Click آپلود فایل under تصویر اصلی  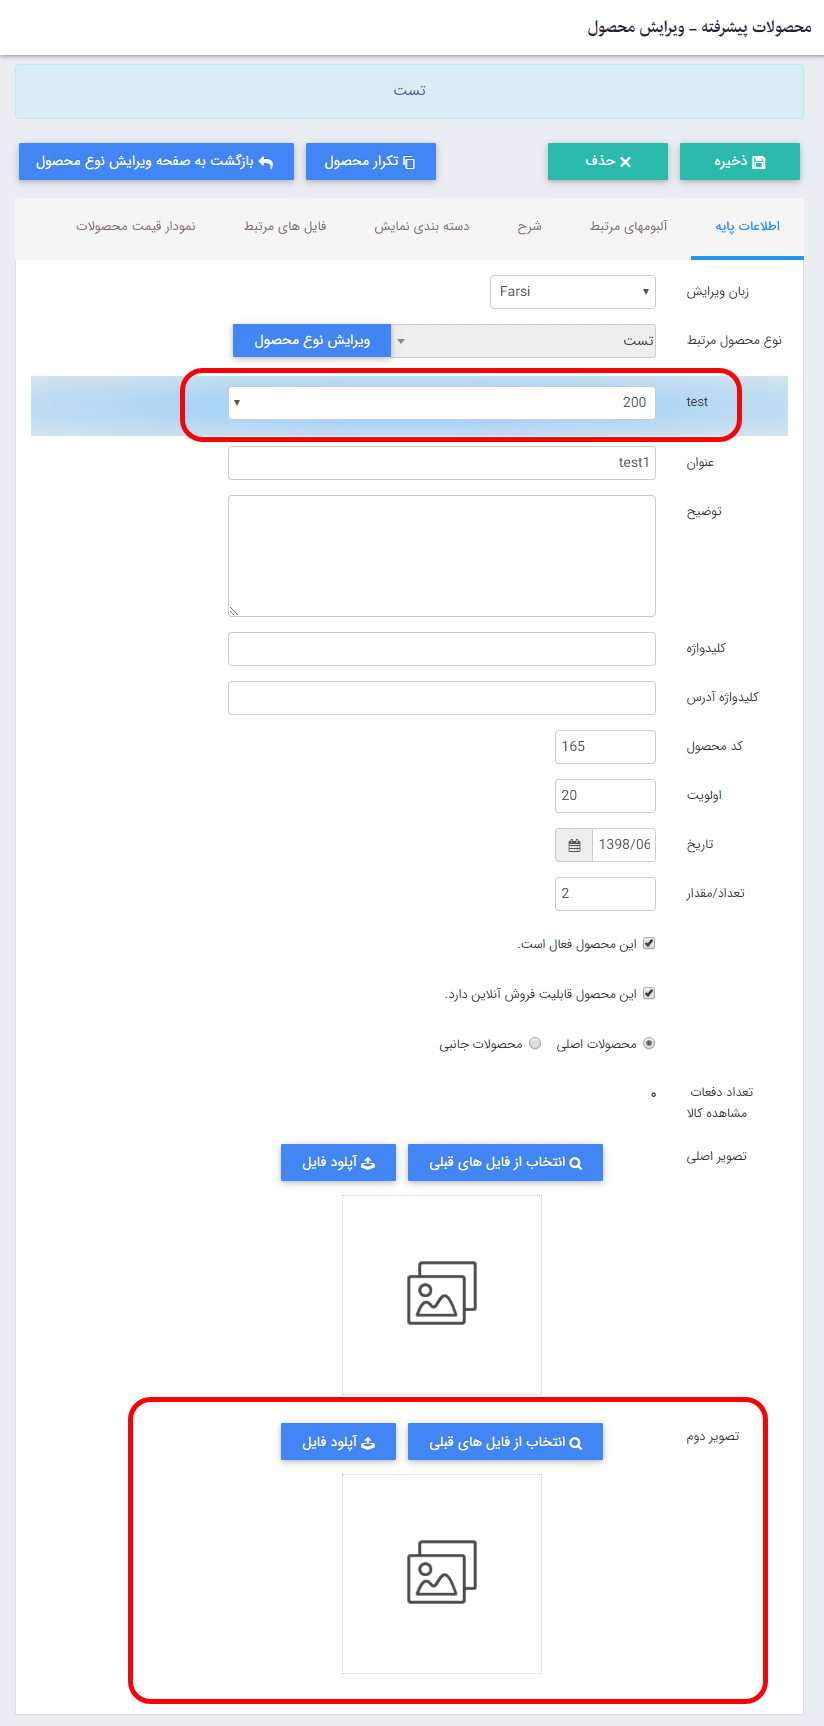click(338, 1163)
